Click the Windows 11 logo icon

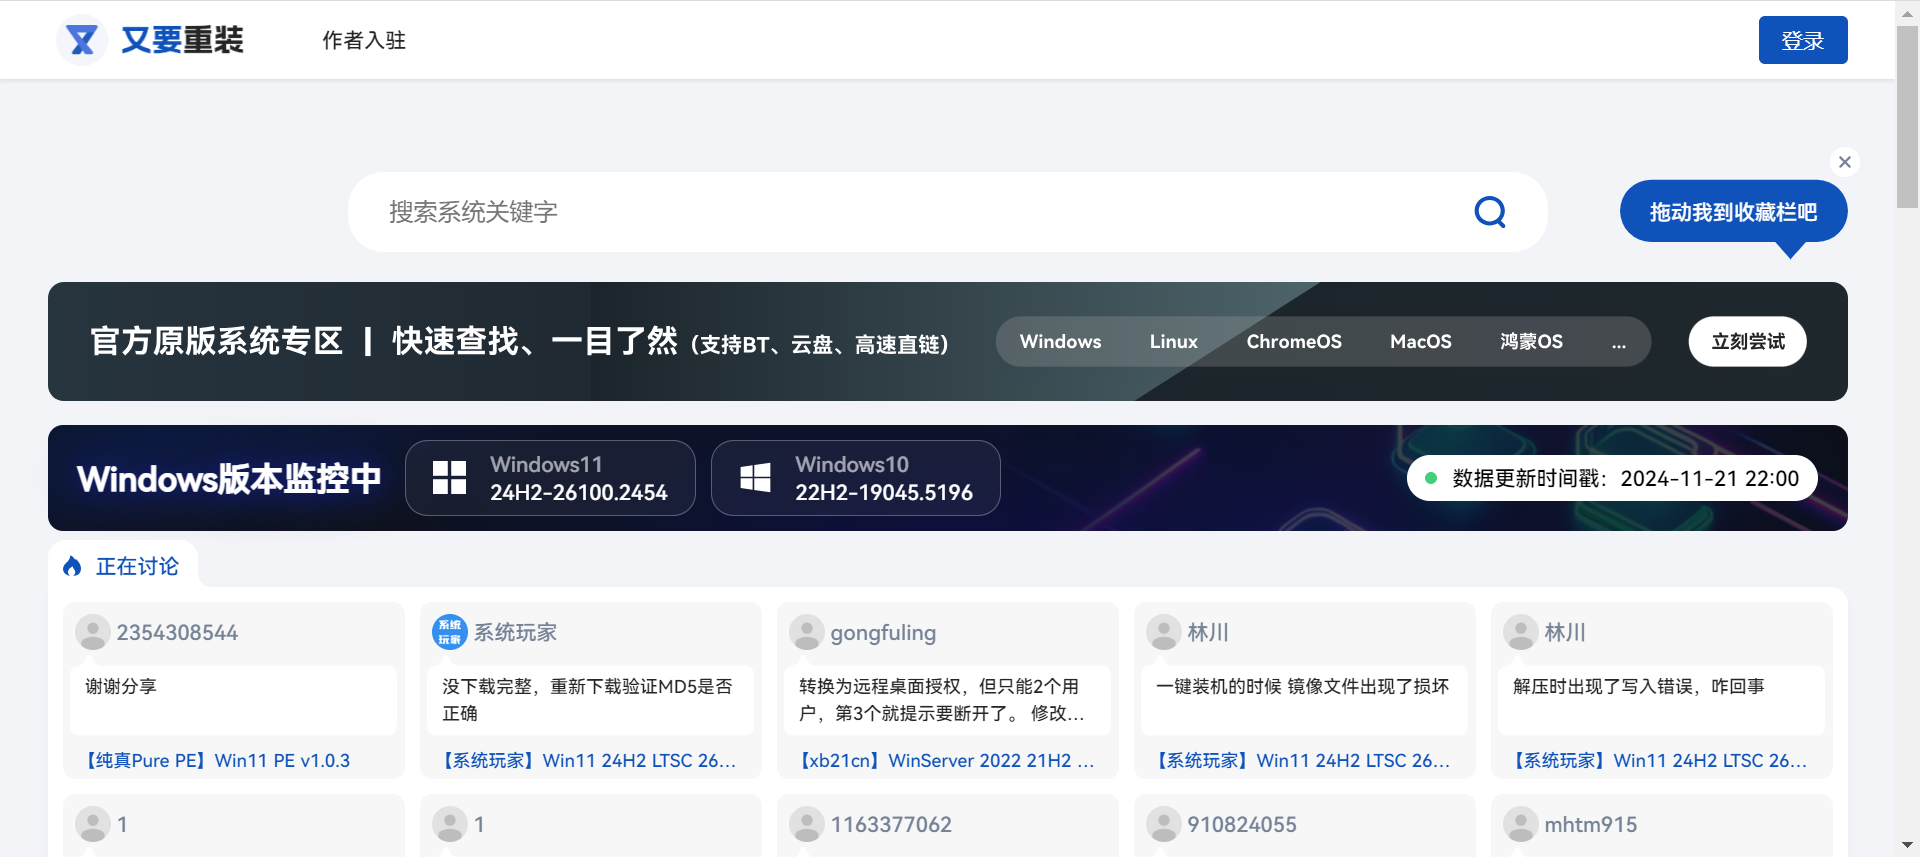[x=449, y=478]
